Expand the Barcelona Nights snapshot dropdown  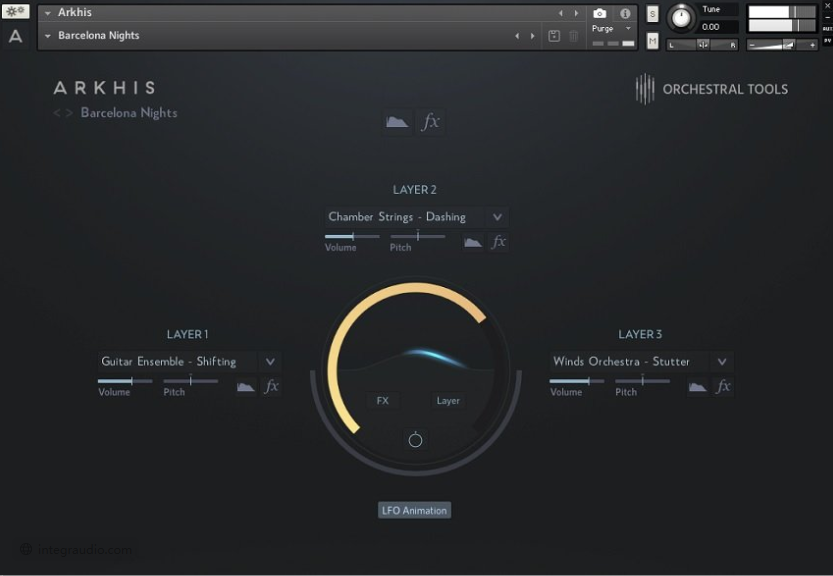tap(48, 36)
